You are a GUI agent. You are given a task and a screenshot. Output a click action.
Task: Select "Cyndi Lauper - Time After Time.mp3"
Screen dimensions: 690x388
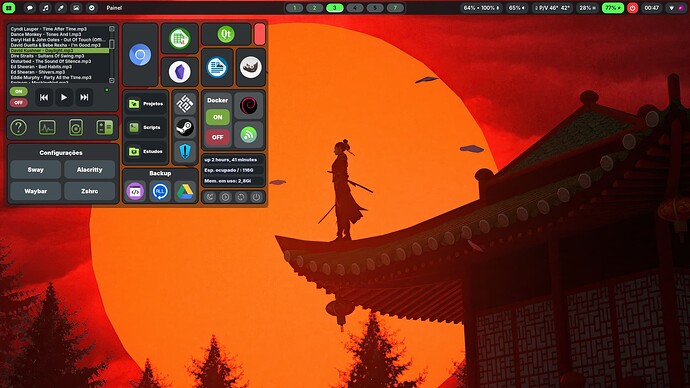[49, 29]
